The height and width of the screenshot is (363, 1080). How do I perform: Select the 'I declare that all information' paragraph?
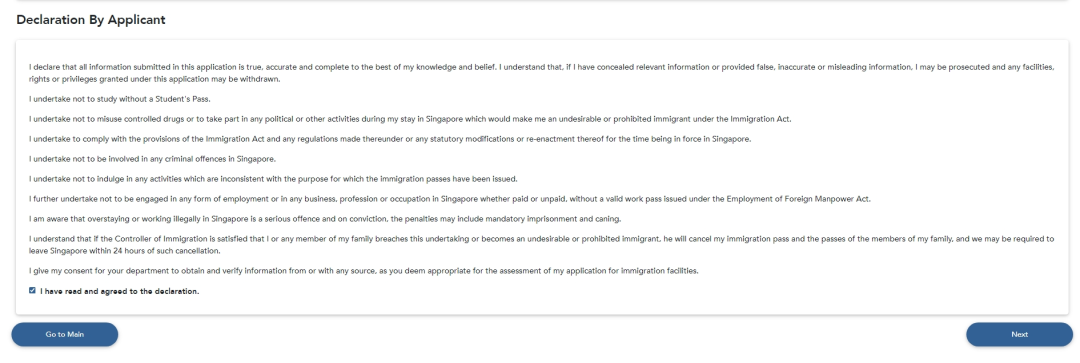tap(541, 73)
